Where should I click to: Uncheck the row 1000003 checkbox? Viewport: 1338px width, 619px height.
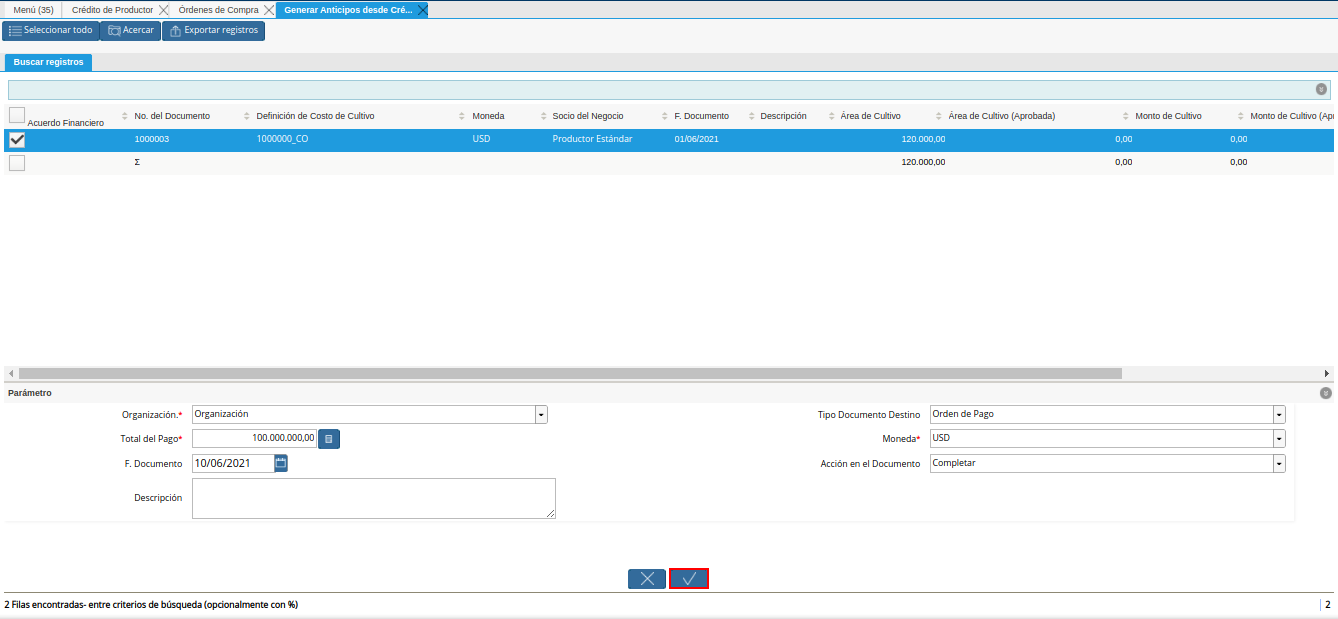(17, 140)
